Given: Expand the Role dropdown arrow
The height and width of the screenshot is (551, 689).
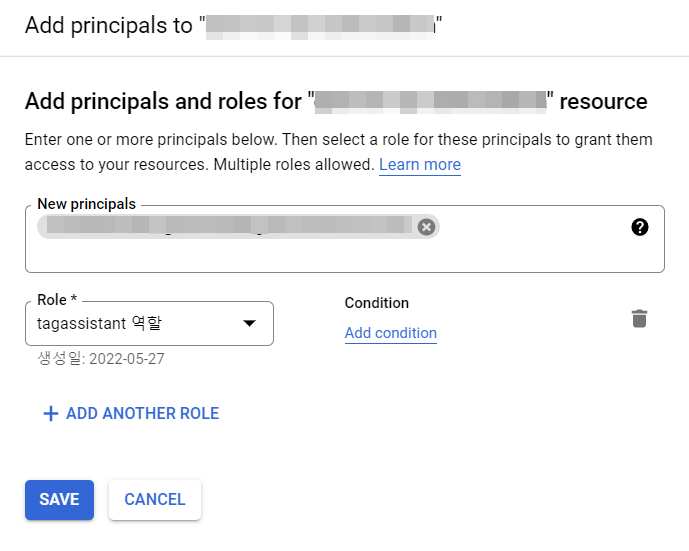Looking at the screenshot, I should (250, 323).
